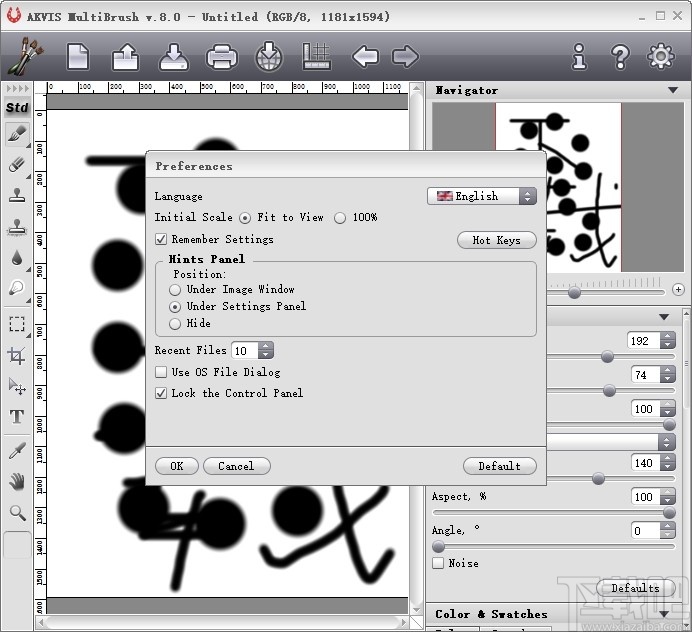Select the Clone Stamp tool
The height and width of the screenshot is (632, 692).
coord(17,195)
